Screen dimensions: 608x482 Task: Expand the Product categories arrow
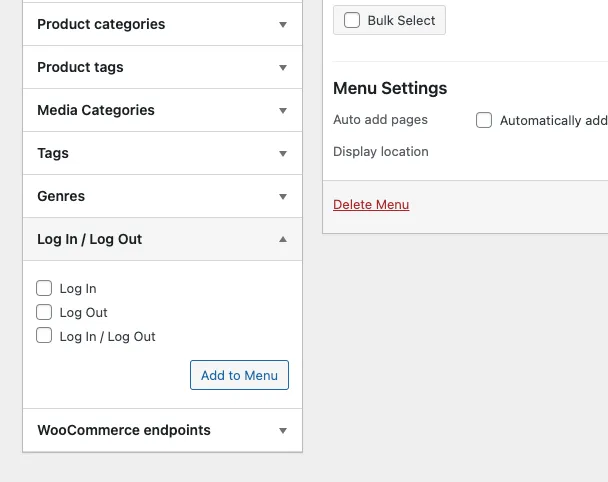283,25
